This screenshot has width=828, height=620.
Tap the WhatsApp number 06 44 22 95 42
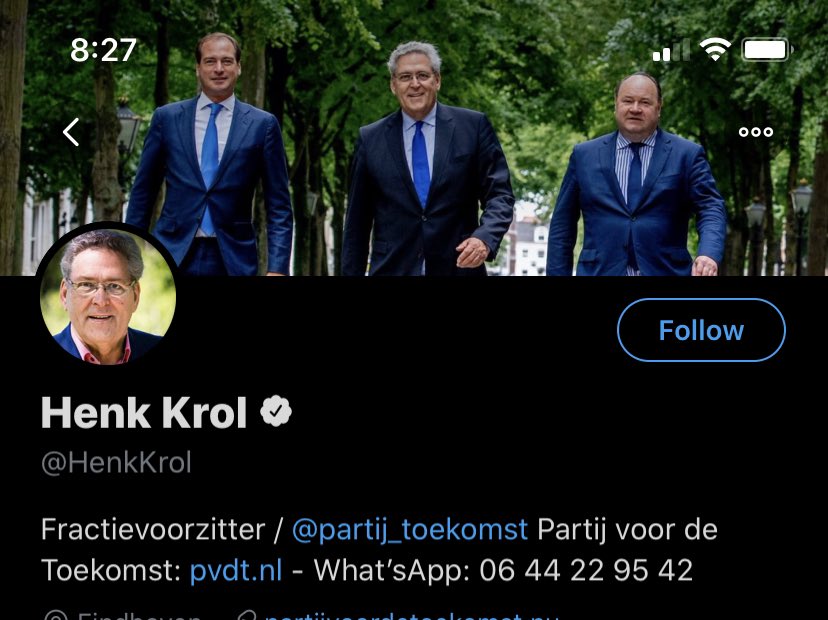click(x=586, y=570)
